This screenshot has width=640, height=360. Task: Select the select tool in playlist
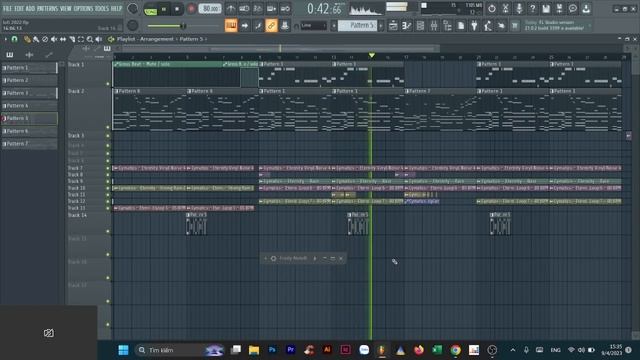81,39
